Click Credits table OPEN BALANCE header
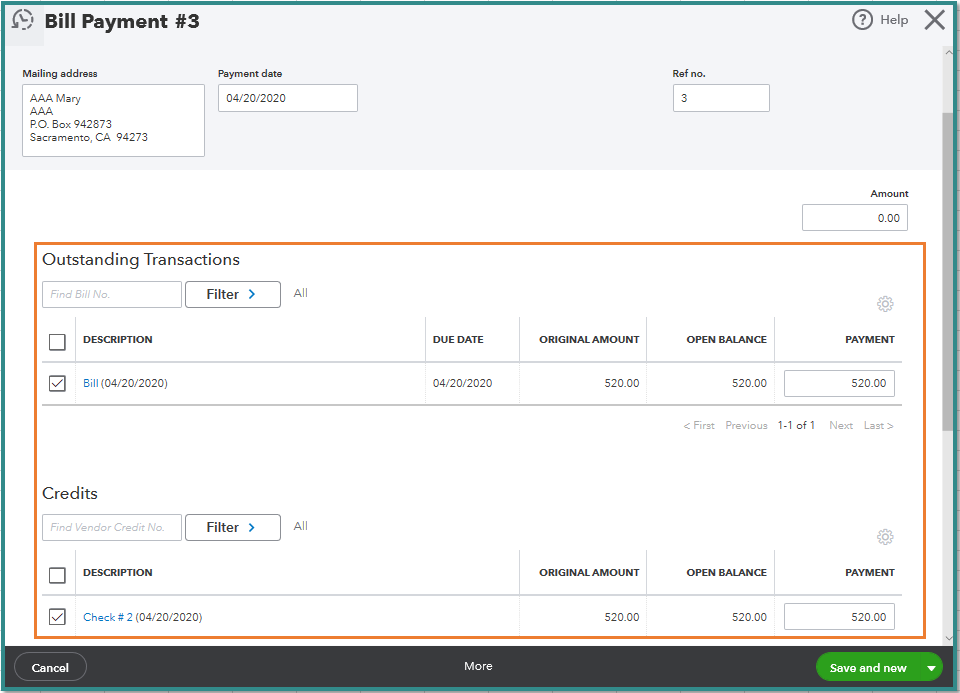 (726, 572)
